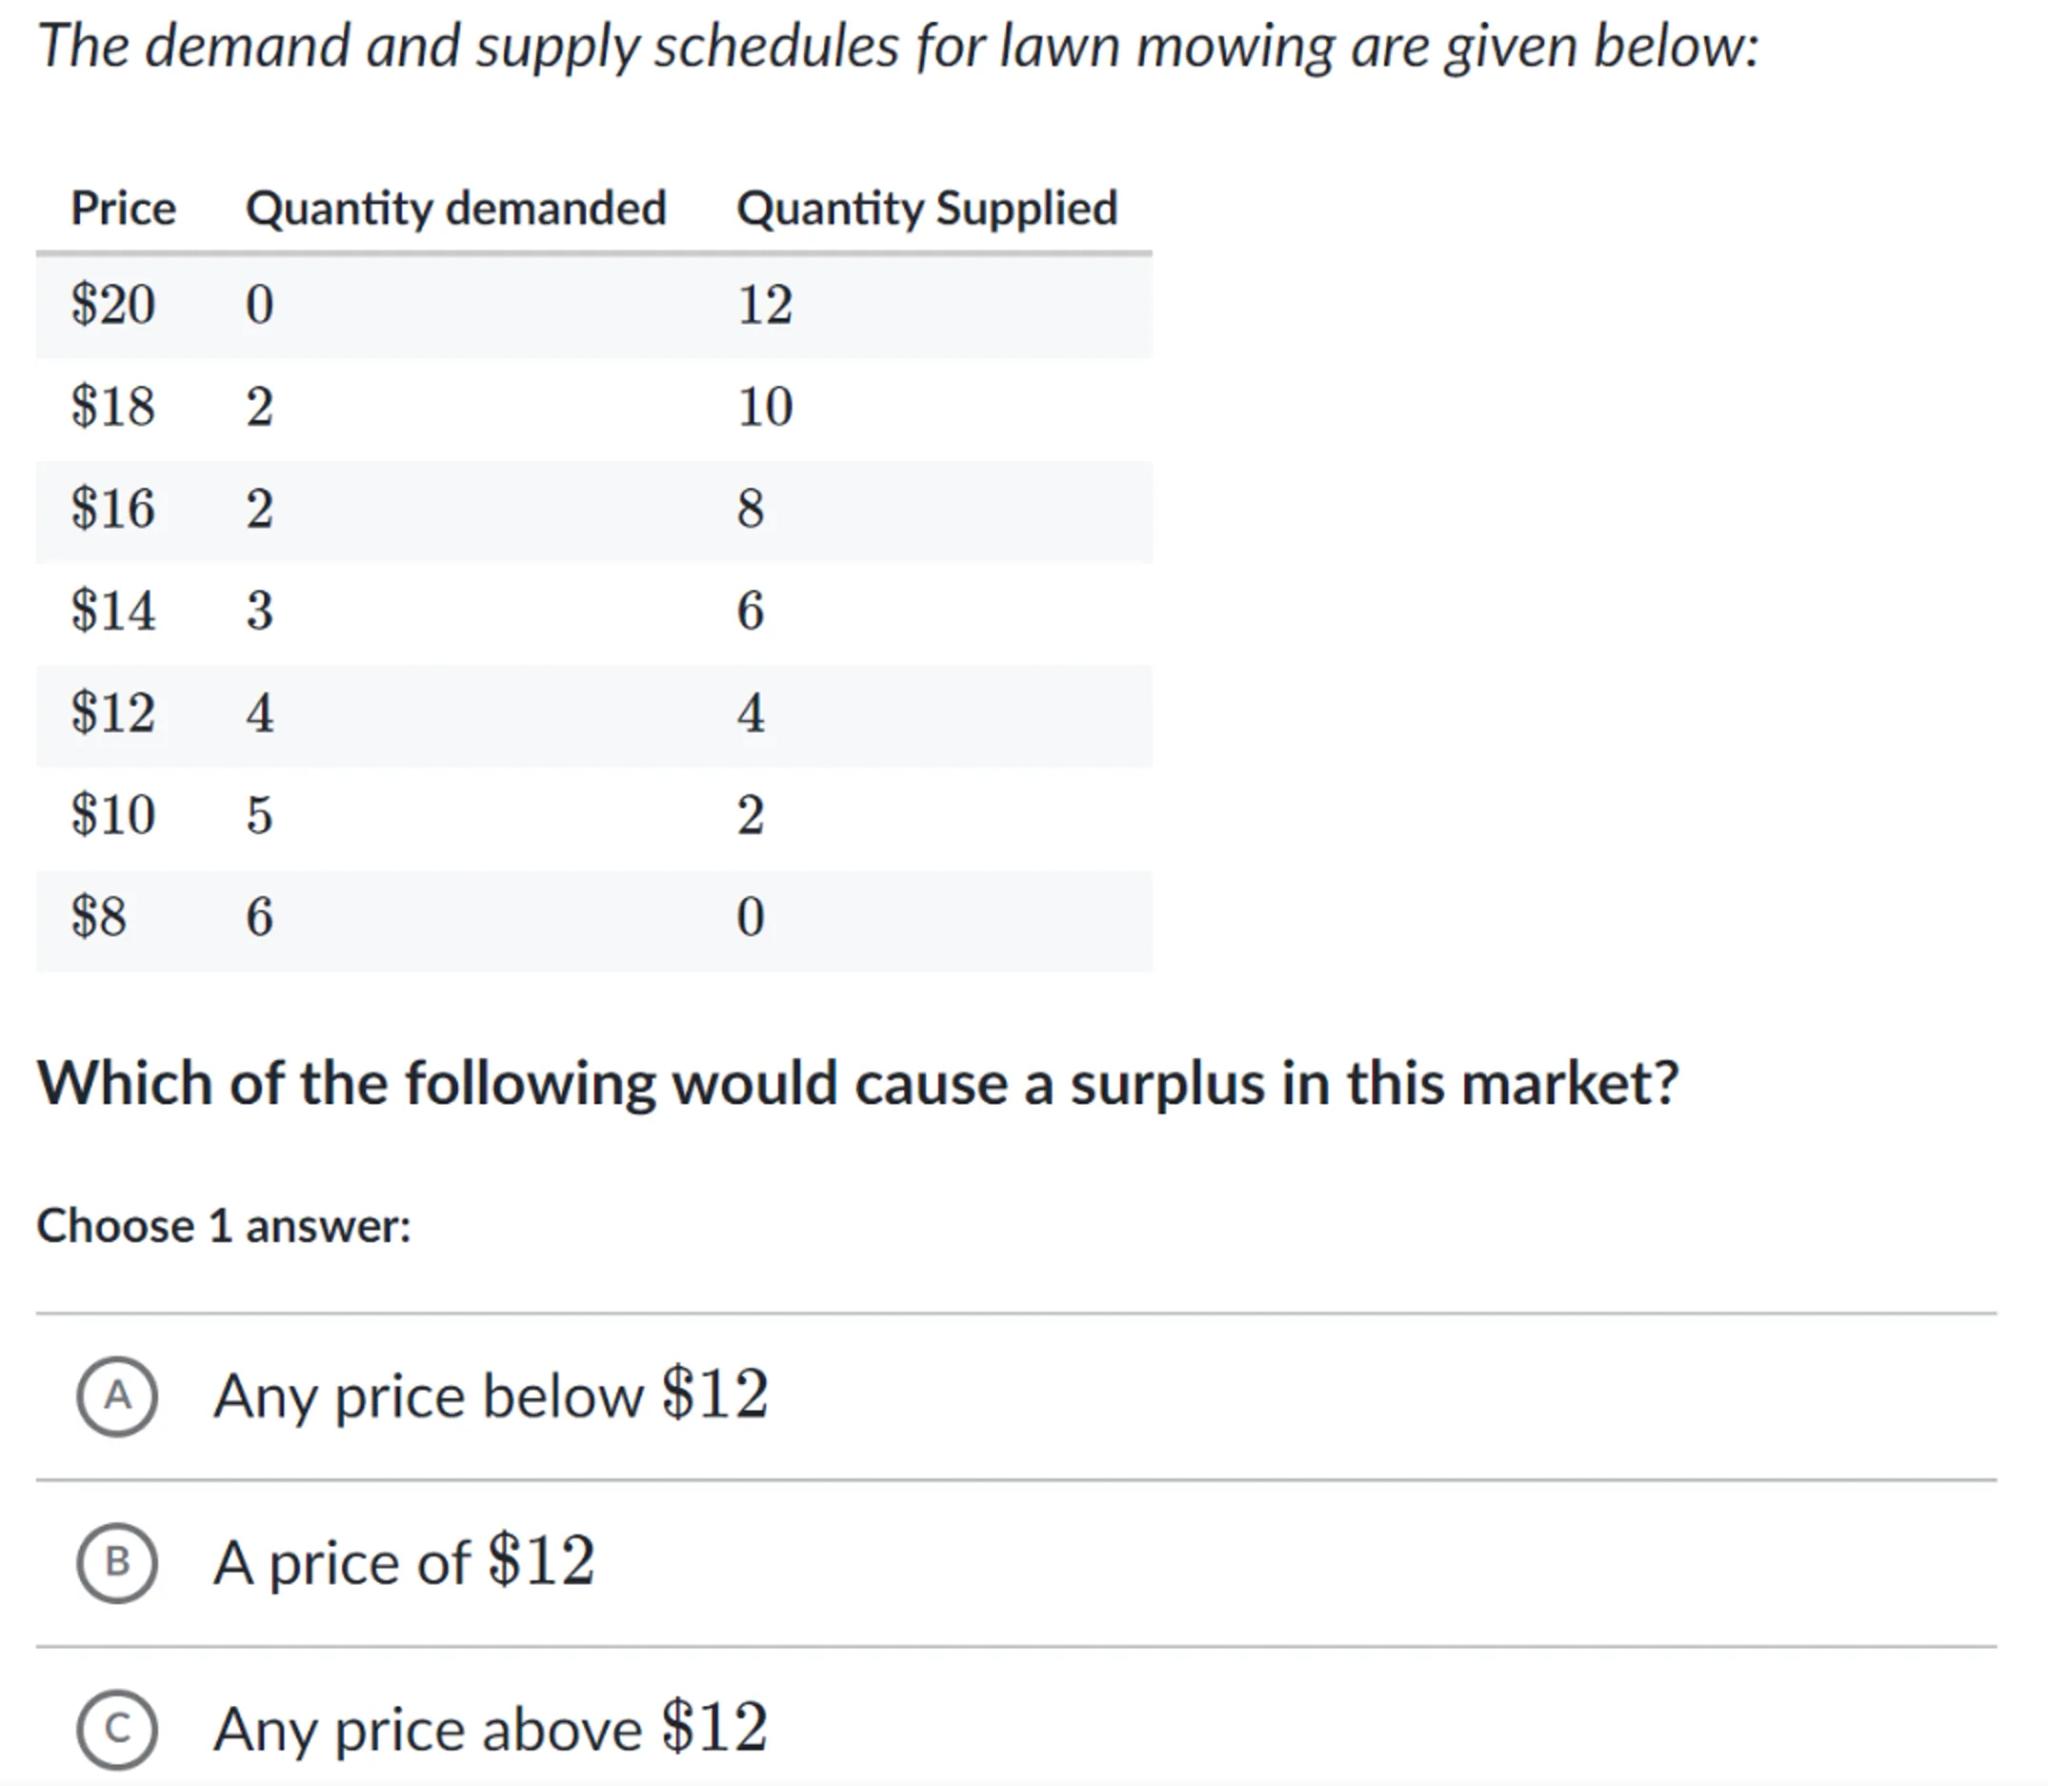Click the italic lawn mowing intro sentence
2048x1786 pixels.
tap(898, 46)
